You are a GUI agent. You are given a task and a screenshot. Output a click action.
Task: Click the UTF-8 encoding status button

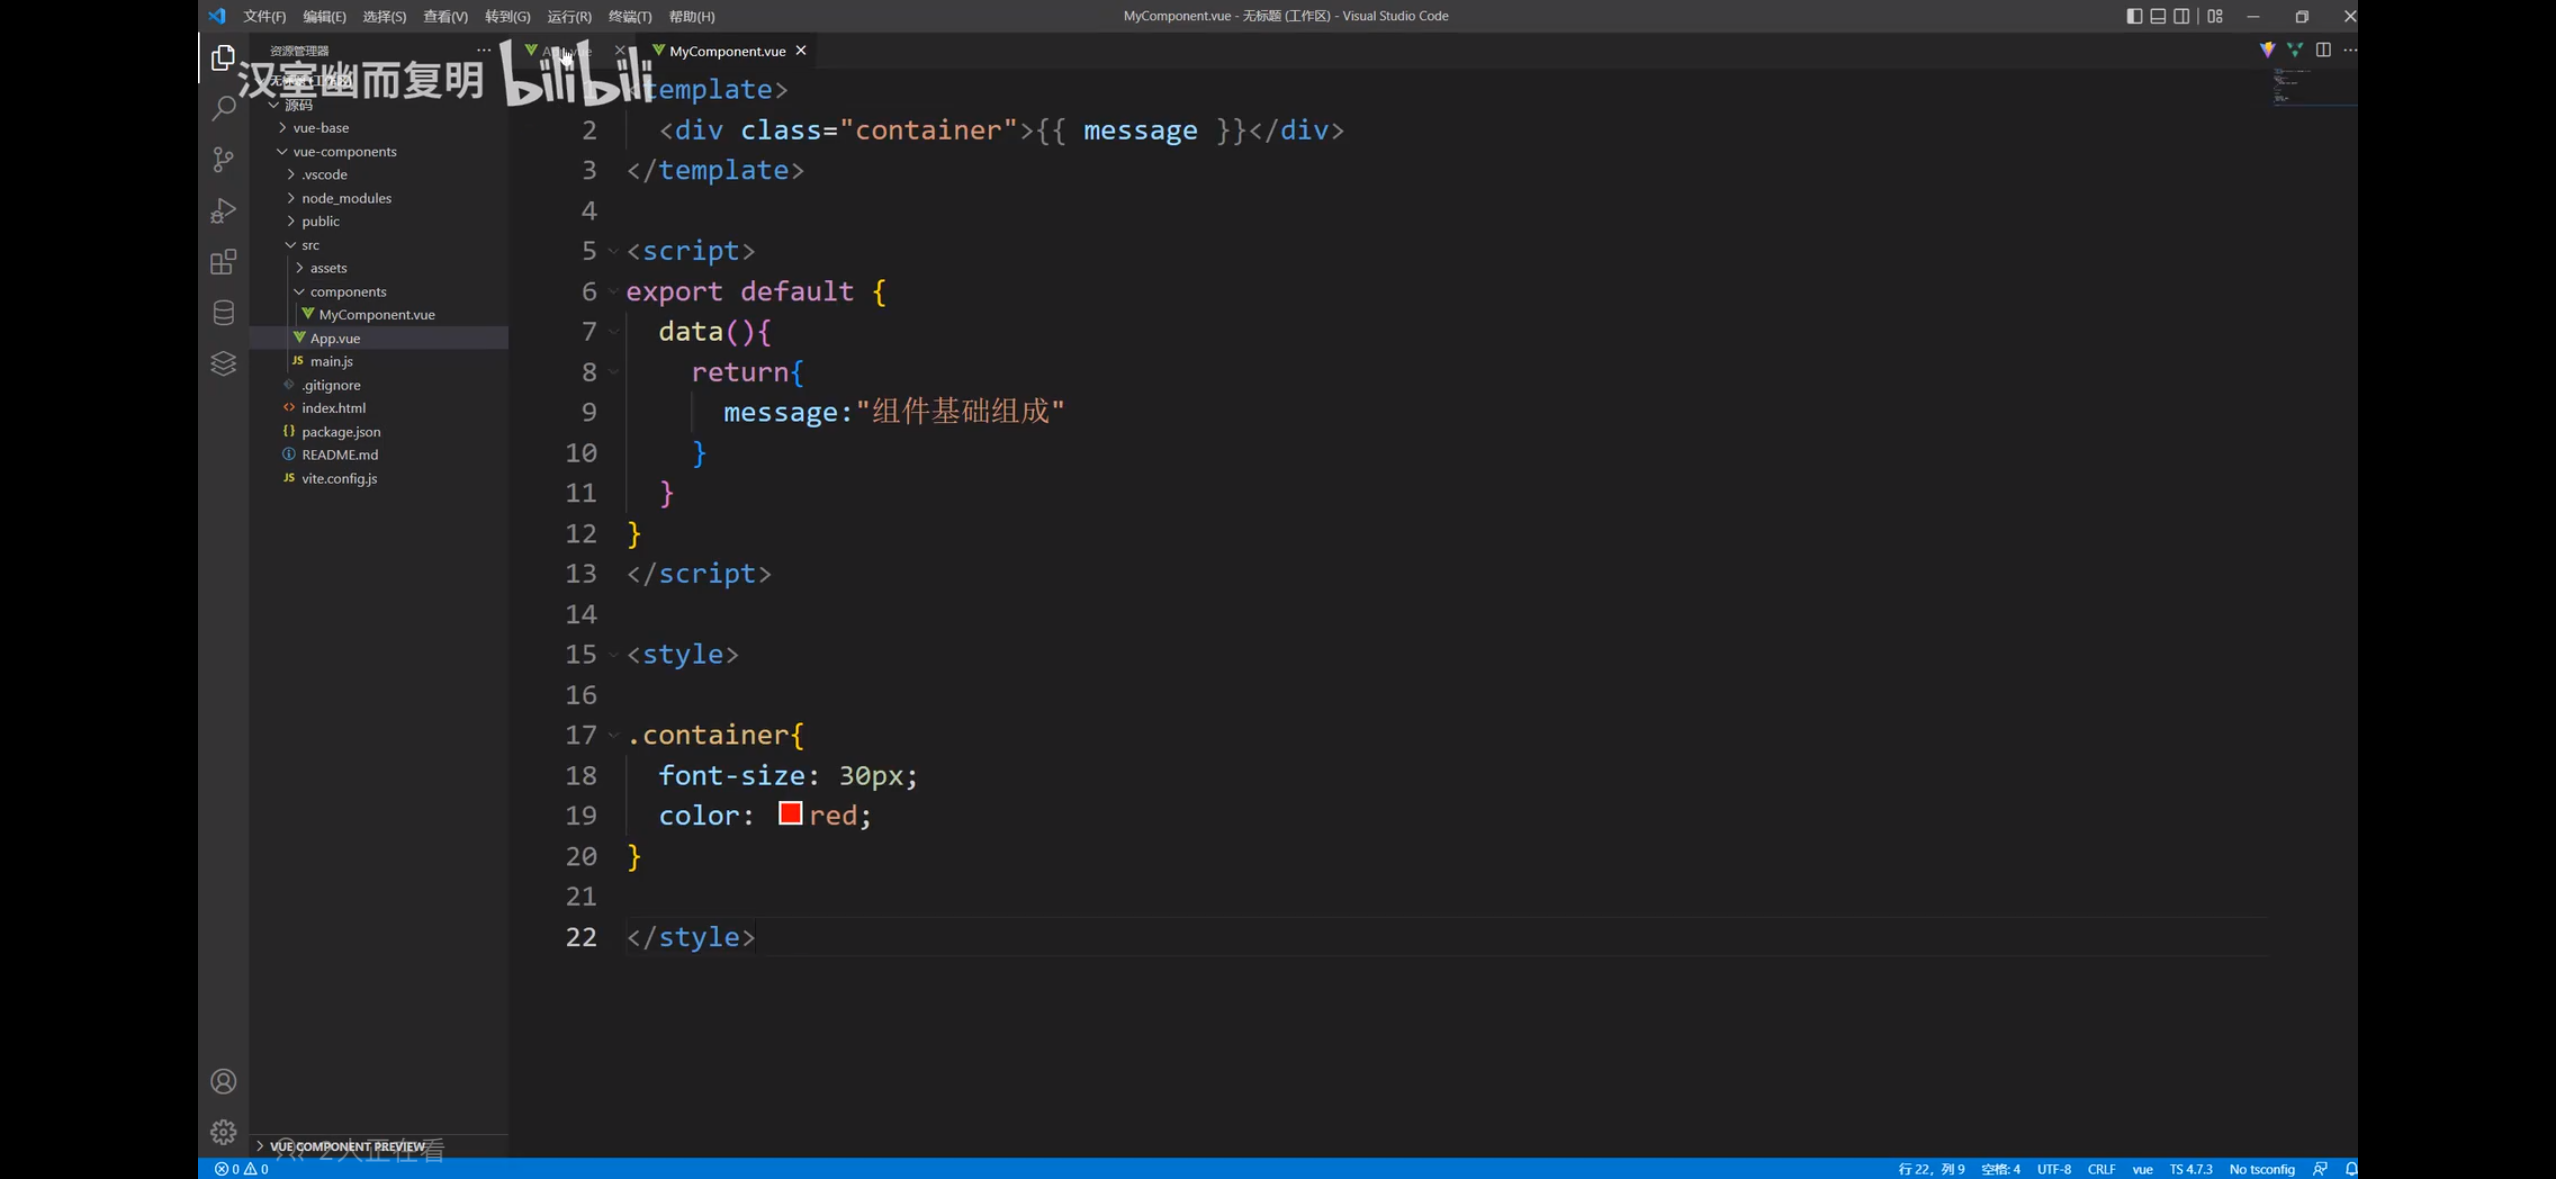click(2054, 1169)
